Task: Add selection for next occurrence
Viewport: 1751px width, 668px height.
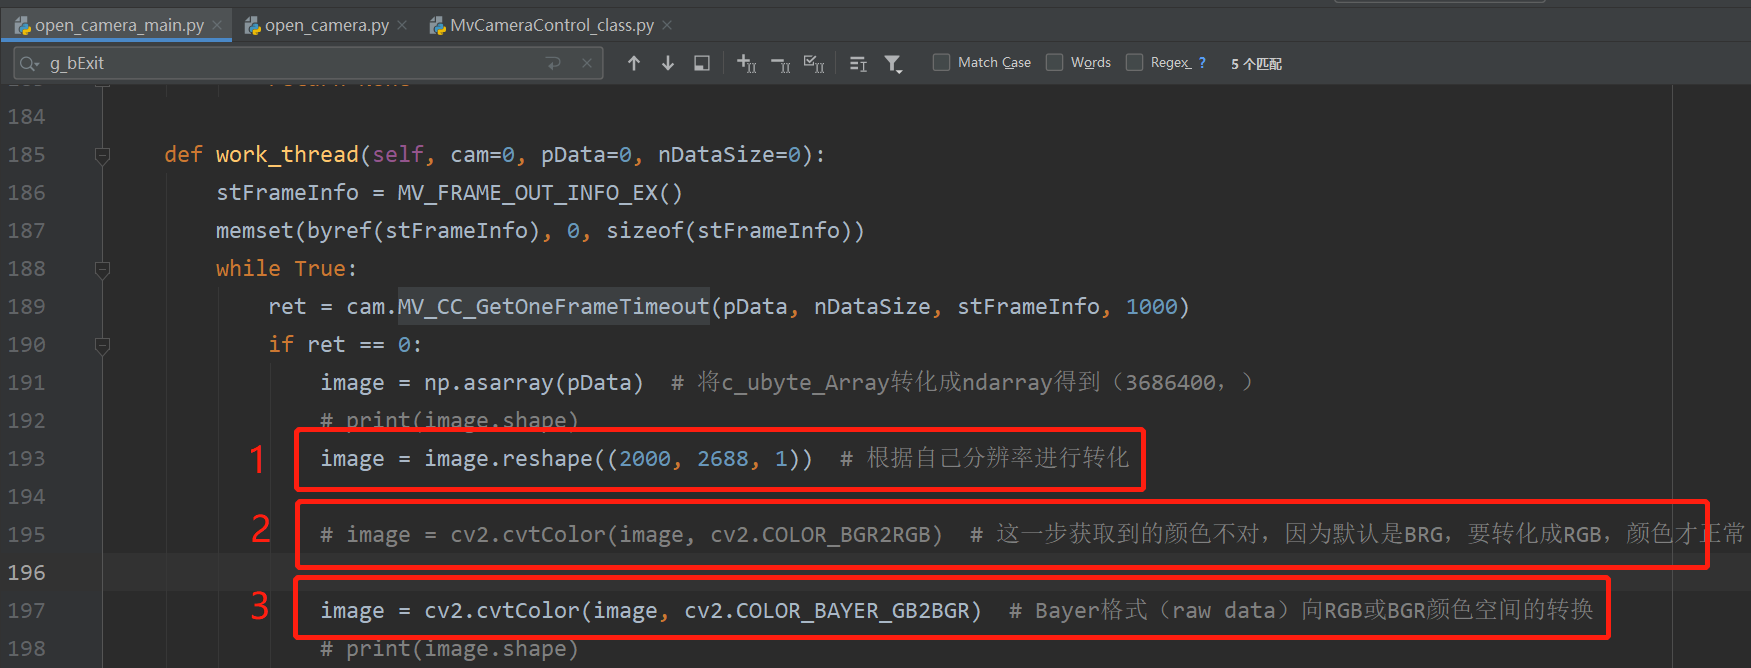Action: point(746,63)
